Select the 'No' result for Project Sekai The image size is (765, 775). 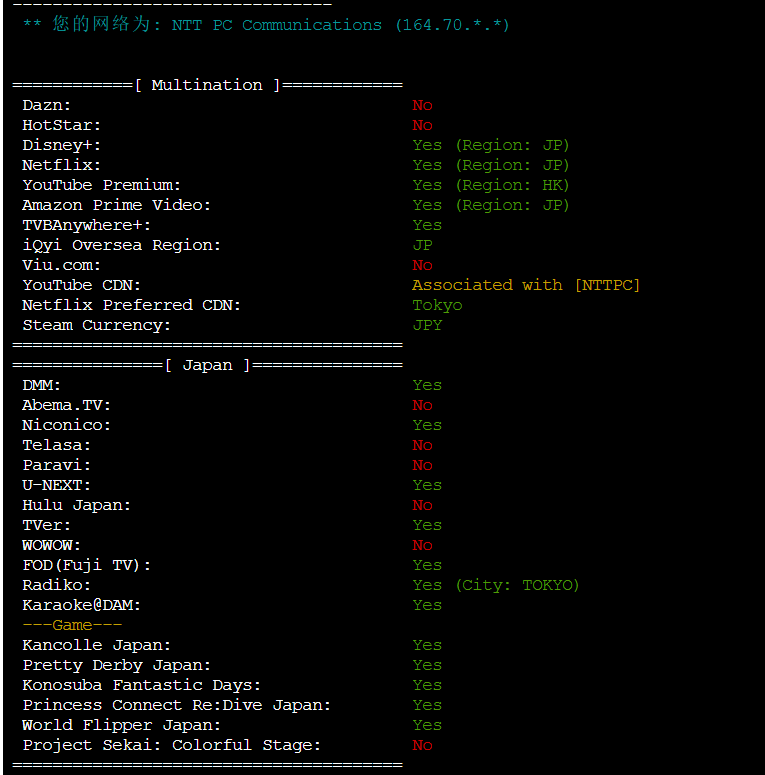coord(423,745)
